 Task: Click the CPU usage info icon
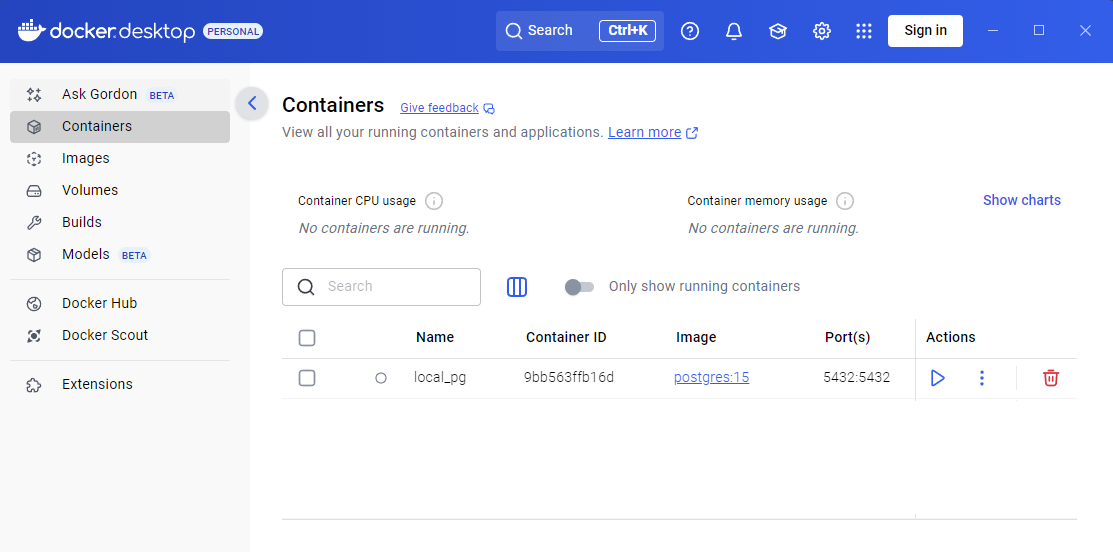coord(434,201)
